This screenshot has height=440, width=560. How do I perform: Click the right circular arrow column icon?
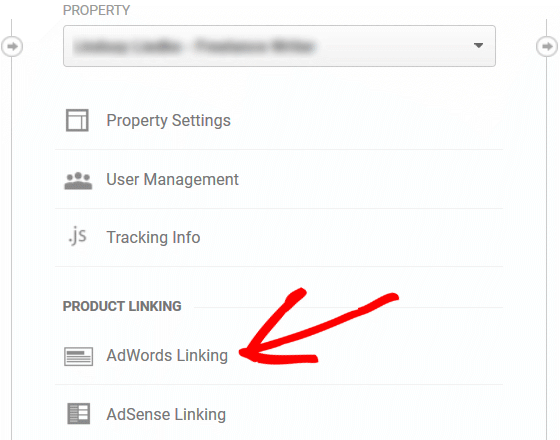tap(547, 46)
